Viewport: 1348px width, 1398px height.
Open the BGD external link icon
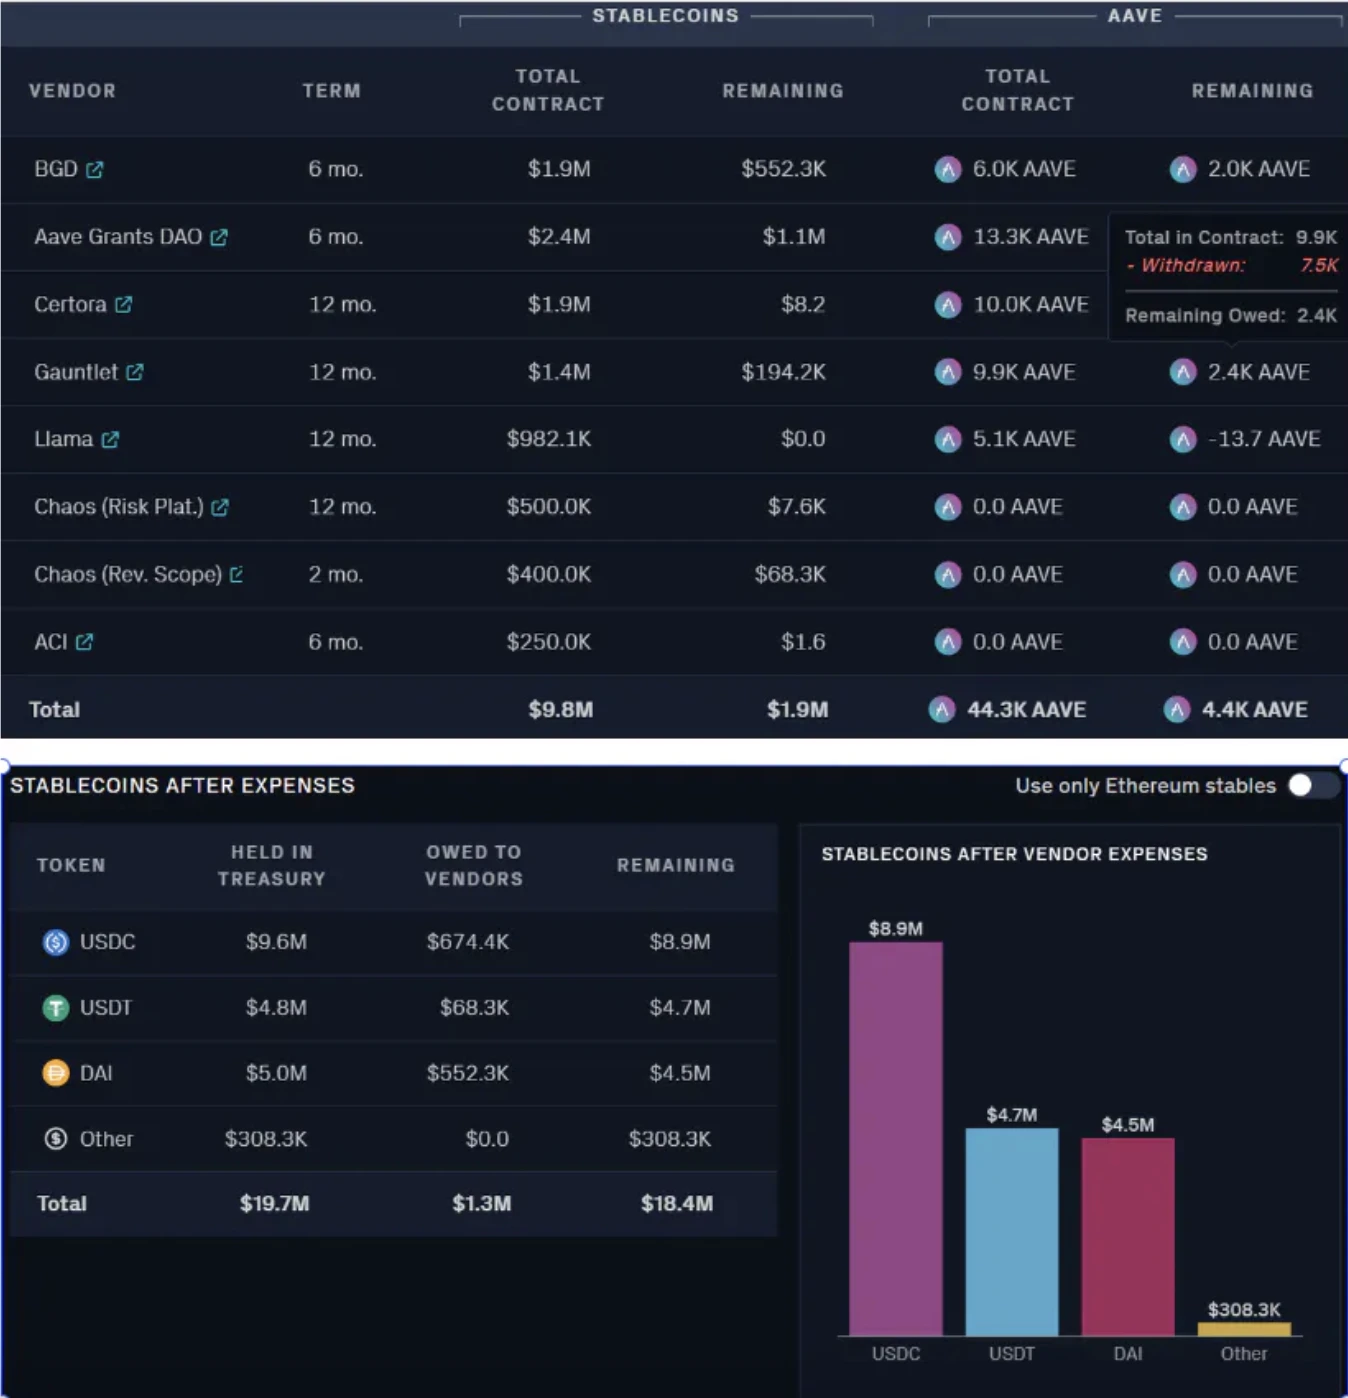pos(95,170)
